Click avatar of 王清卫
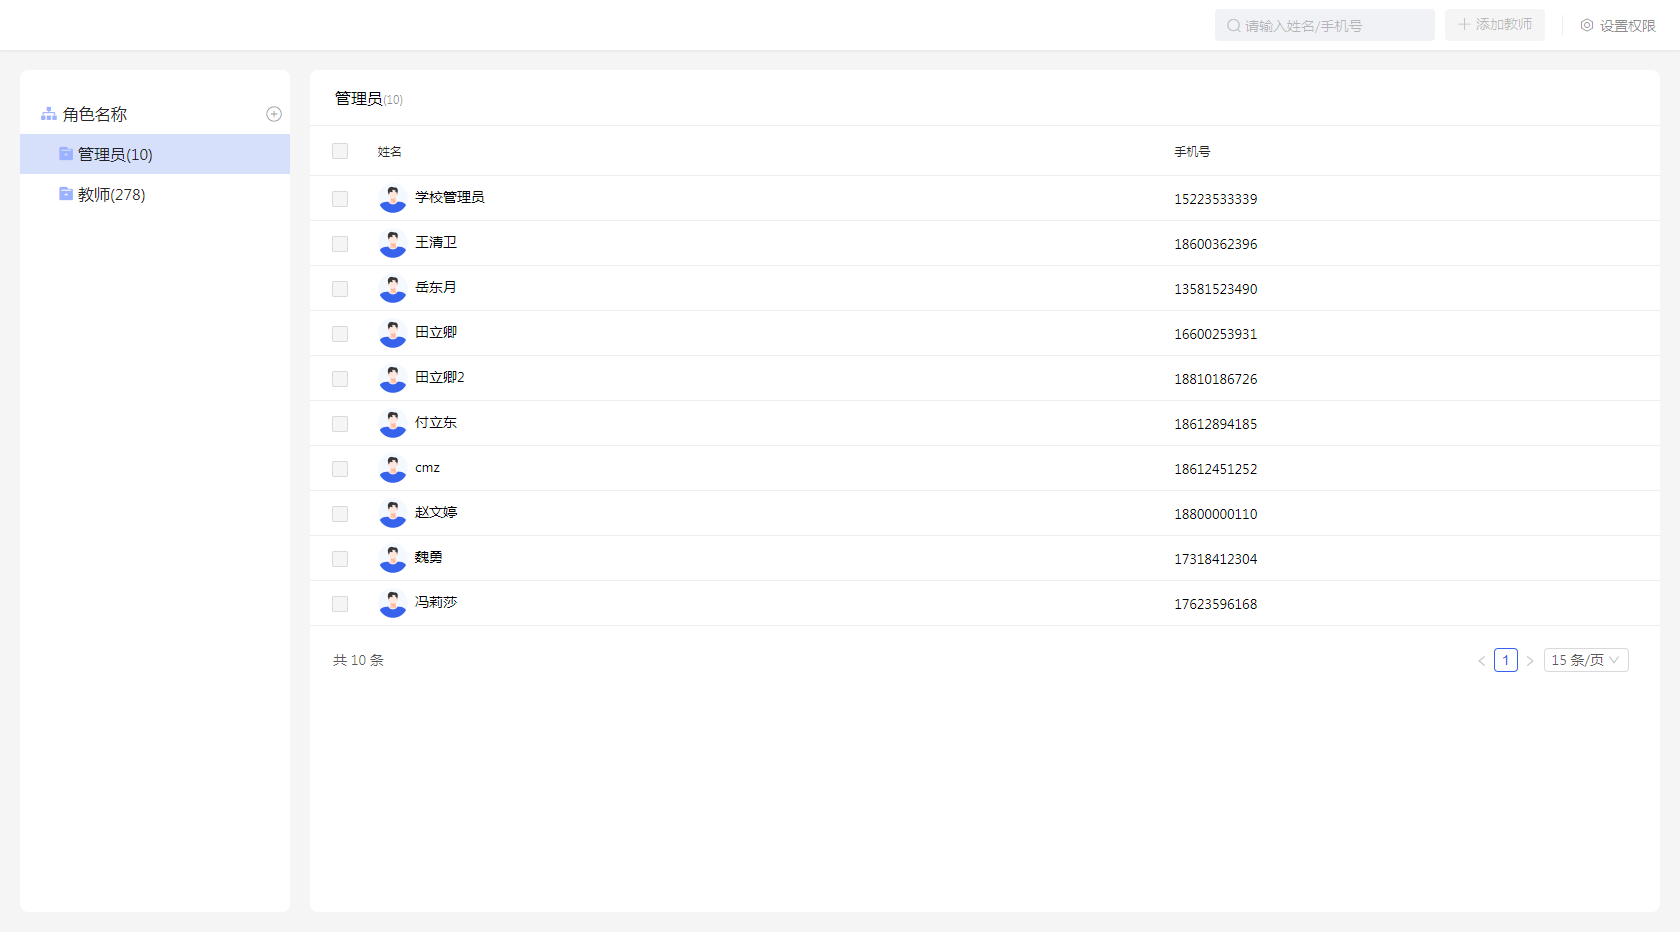The width and height of the screenshot is (1680, 932). 393,244
